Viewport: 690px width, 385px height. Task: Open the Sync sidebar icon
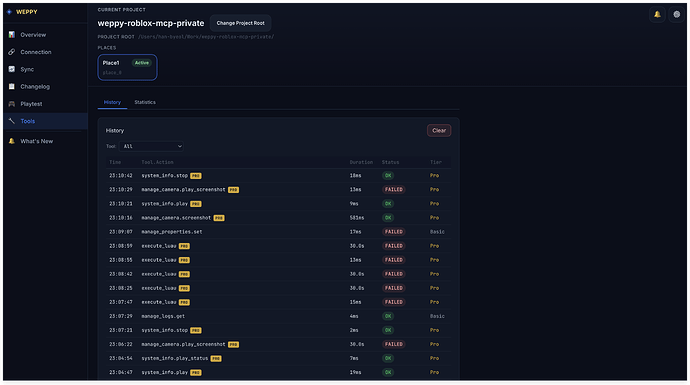coord(12,69)
